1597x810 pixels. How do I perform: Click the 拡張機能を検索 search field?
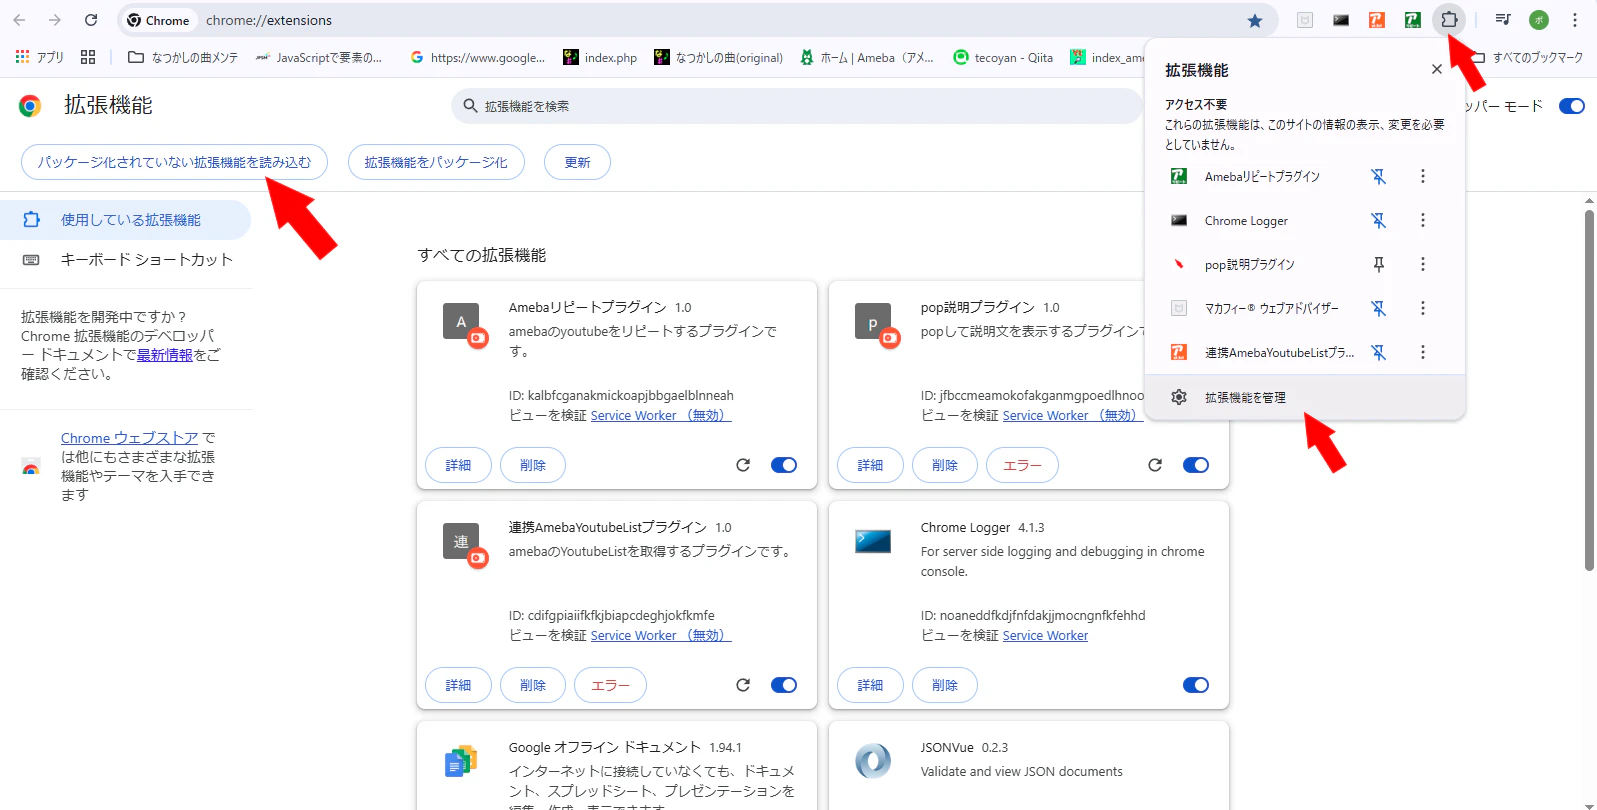coord(797,106)
